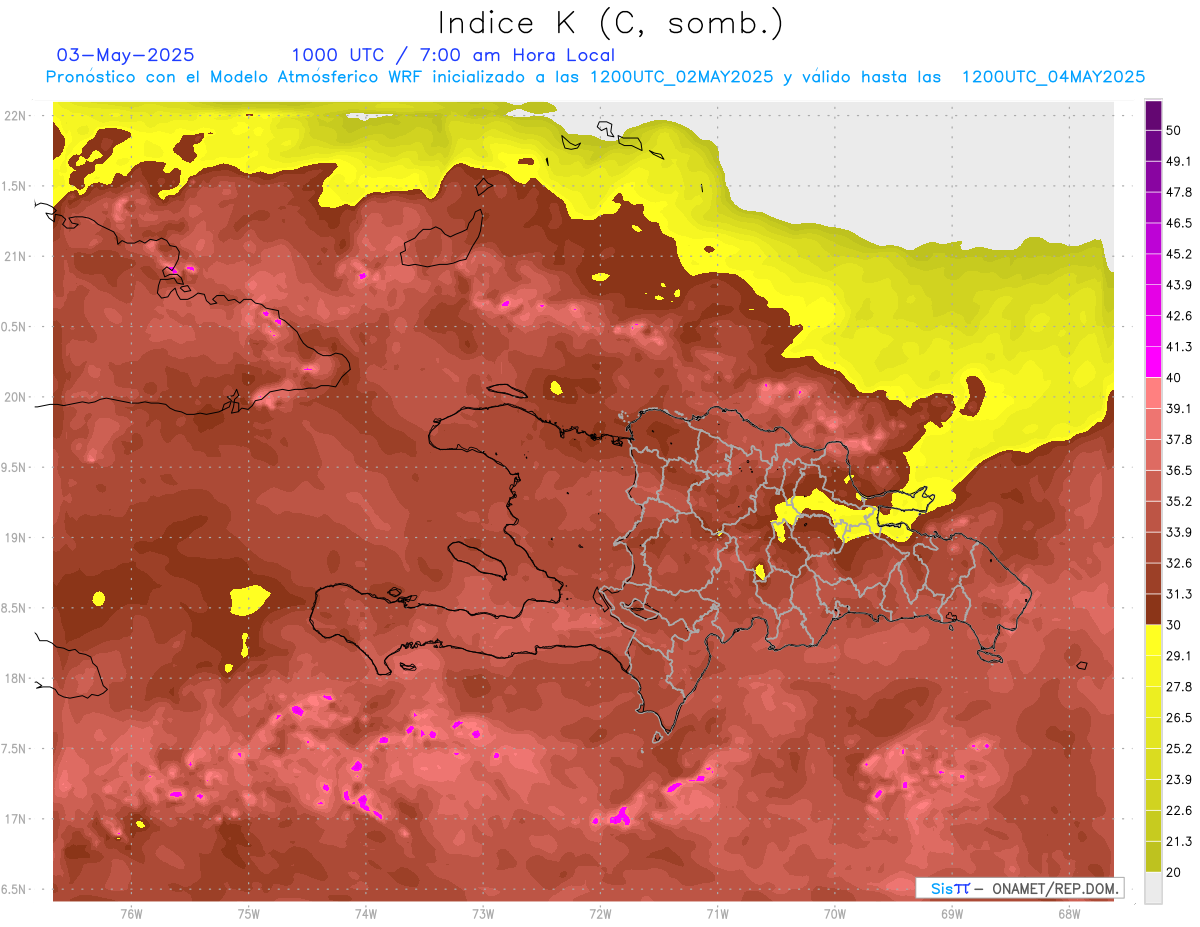Click the '20N' latitude label

(x=15, y=397)
